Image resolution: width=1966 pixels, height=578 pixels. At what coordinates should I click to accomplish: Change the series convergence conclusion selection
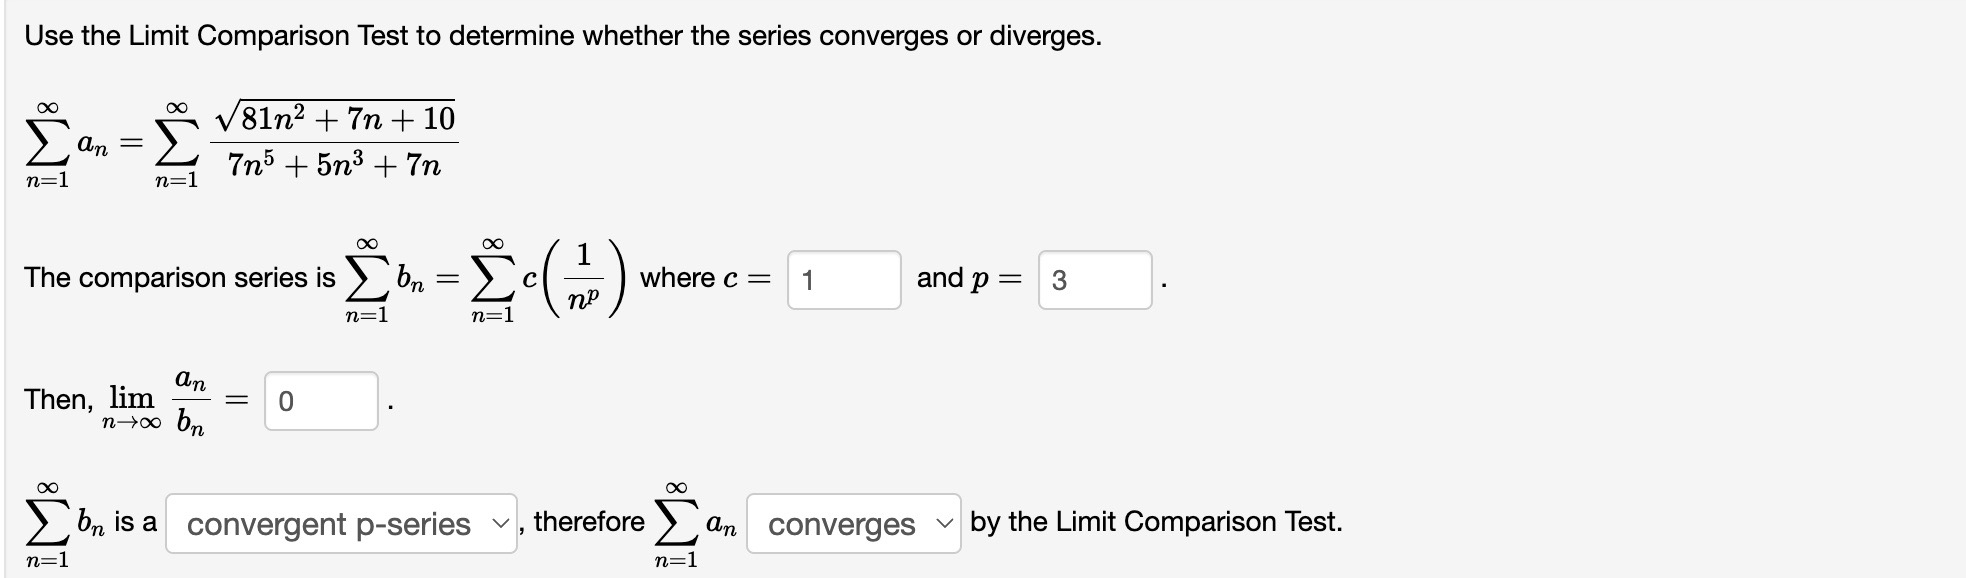coord(850,522)
